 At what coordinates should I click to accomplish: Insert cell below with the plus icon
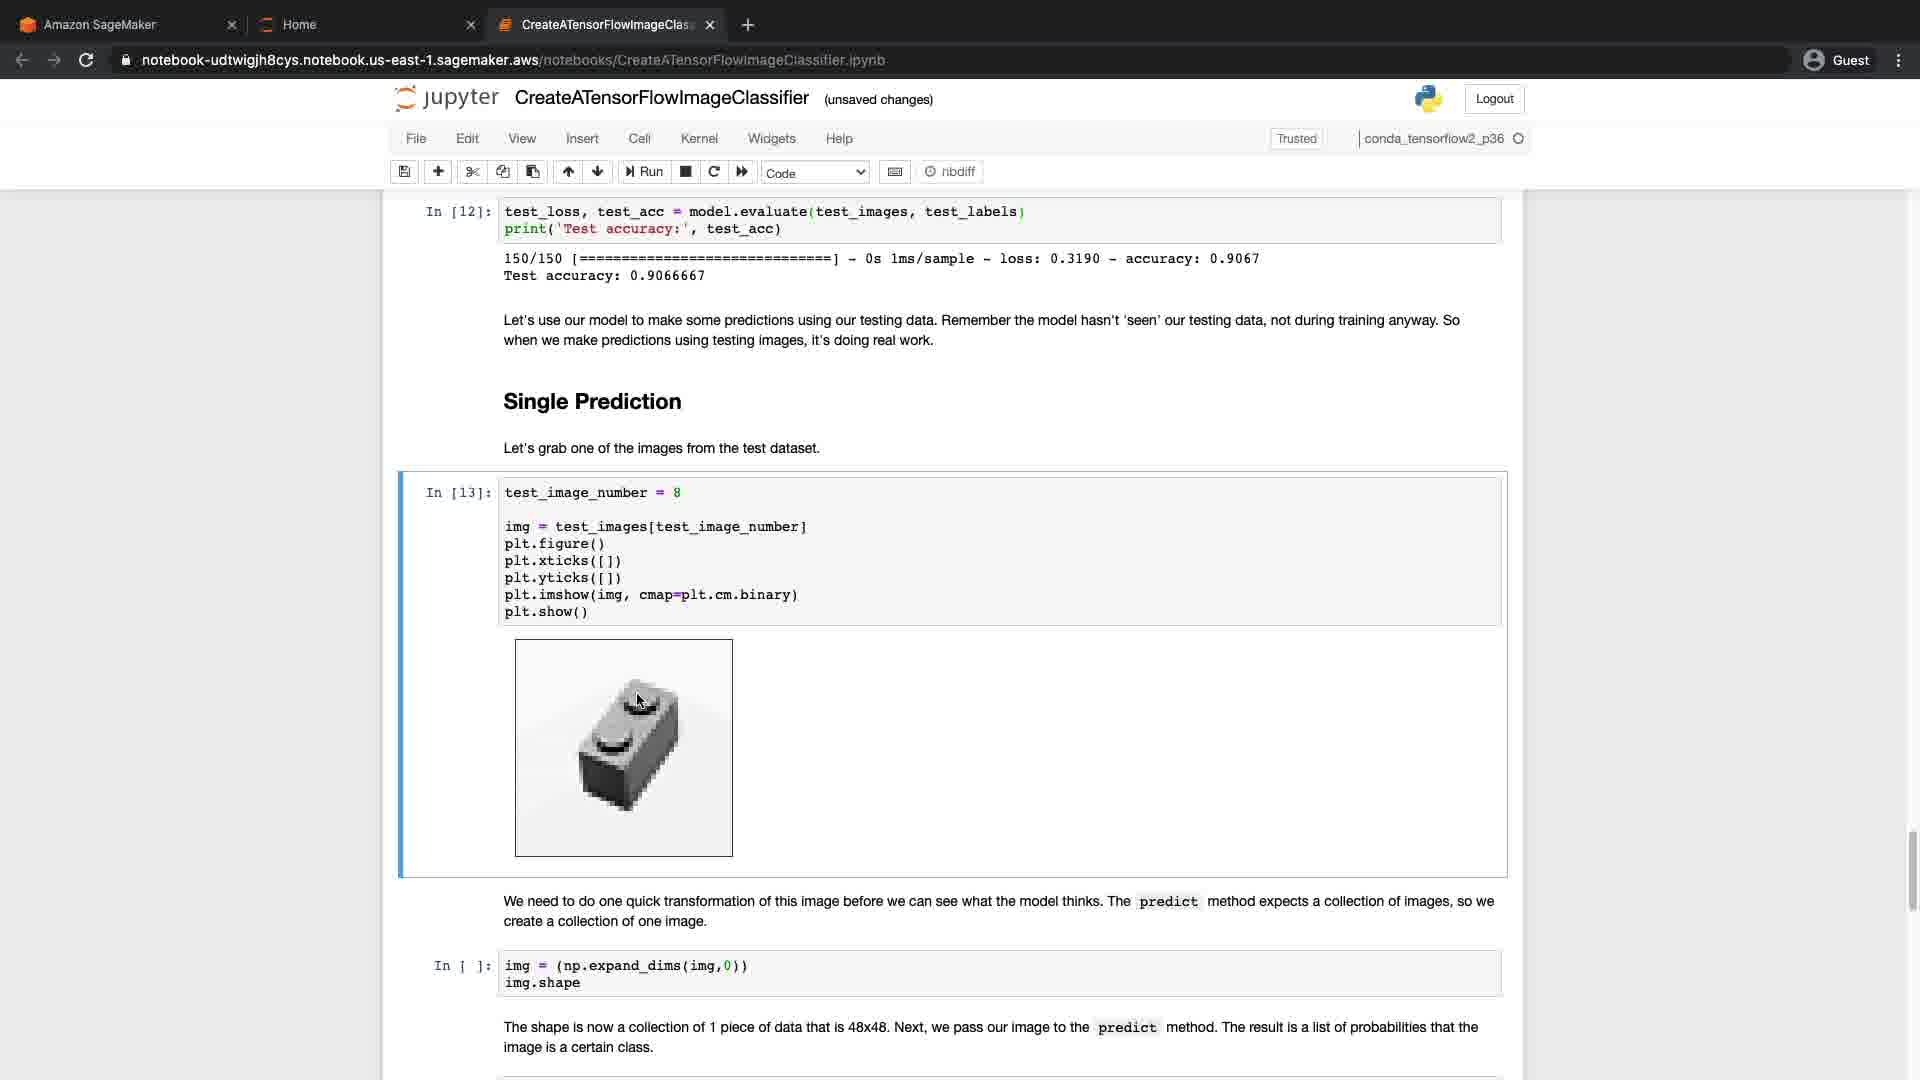(x=438, y=172)
